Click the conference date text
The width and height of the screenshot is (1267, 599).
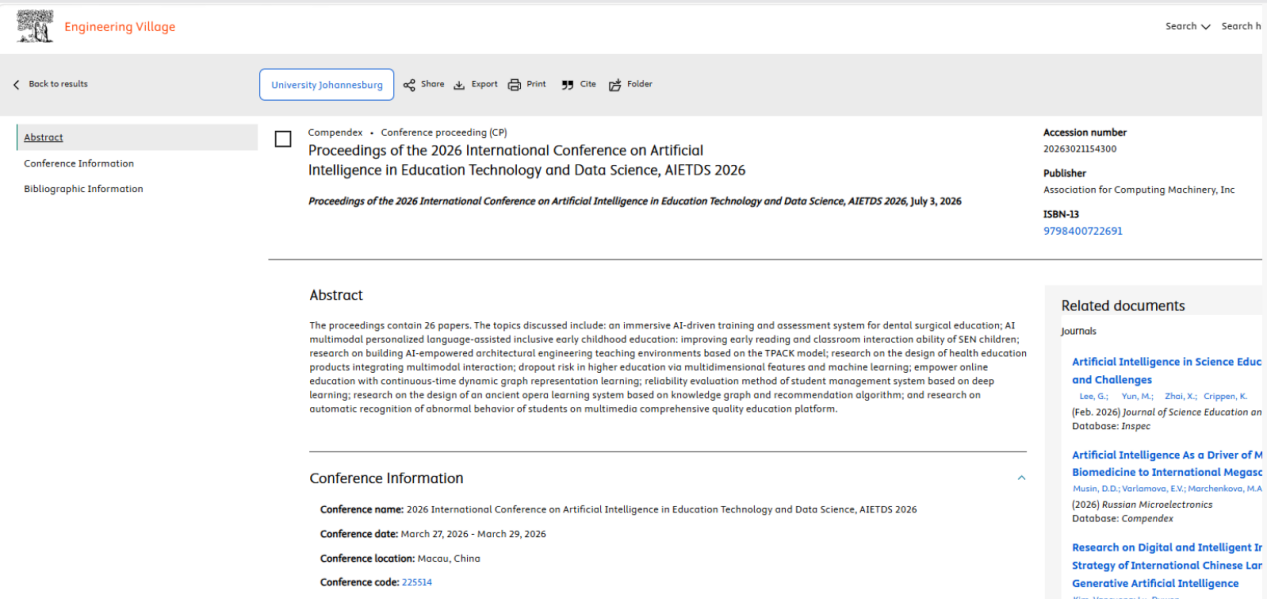click(474, 534)
